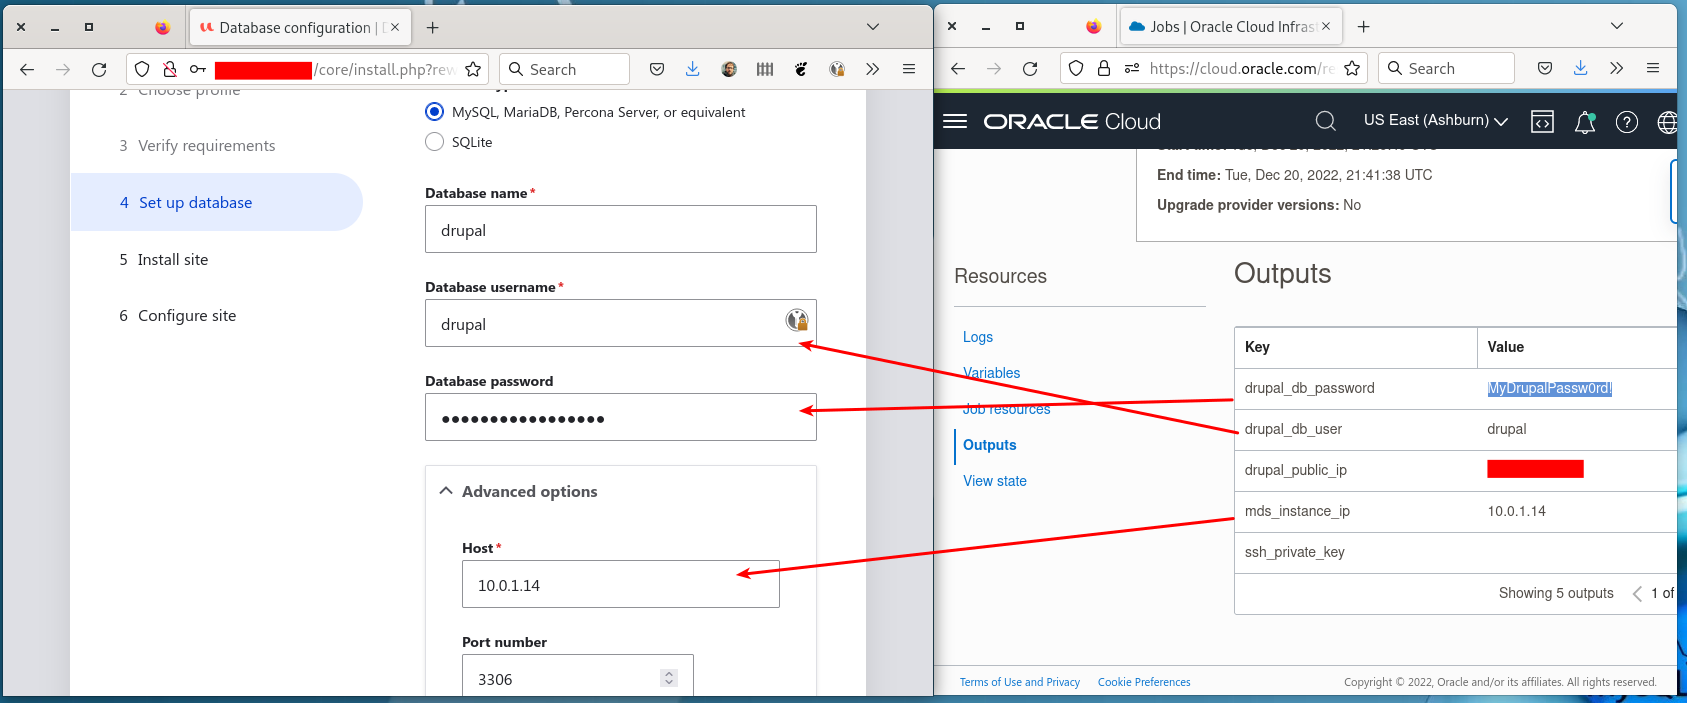The height and width of the screenshot is (703, 1687).
Task: Open the account avatar icon in Drupal window toolbar
Action: pos(729,69)
